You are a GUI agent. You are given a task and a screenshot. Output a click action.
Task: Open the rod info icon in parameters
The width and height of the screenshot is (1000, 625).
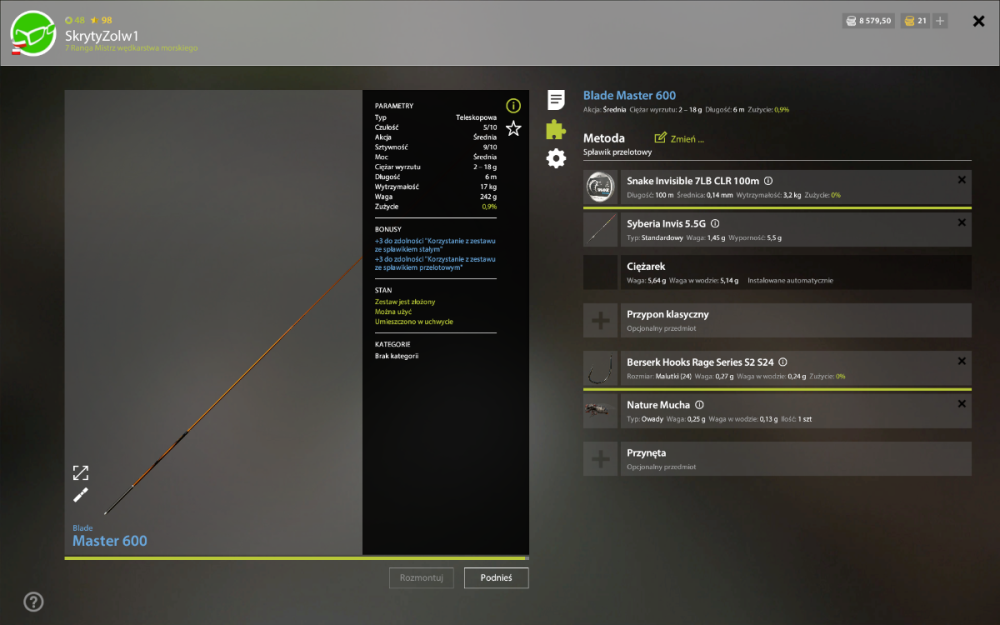pyautogui.click(x=513, y=106)
